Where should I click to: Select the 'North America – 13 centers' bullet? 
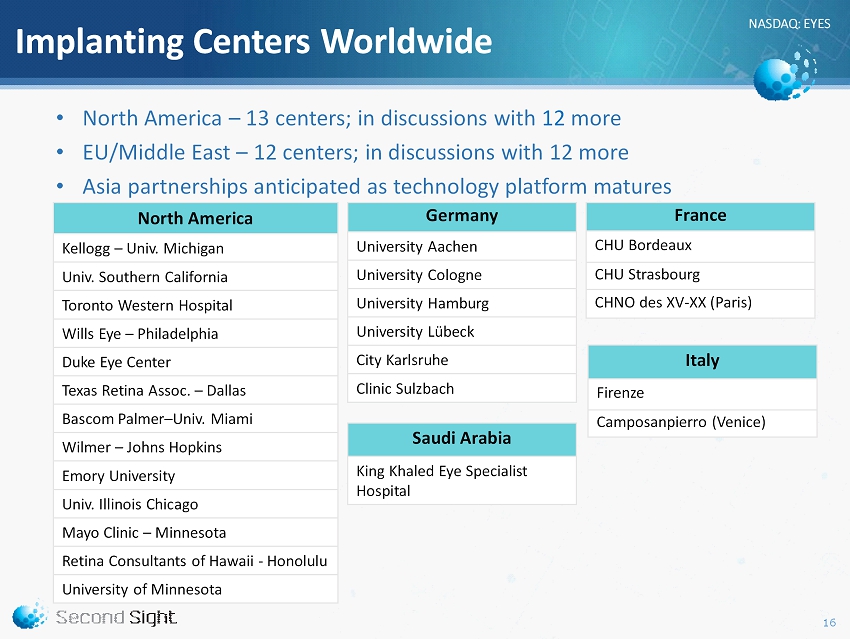coord(351,118)
